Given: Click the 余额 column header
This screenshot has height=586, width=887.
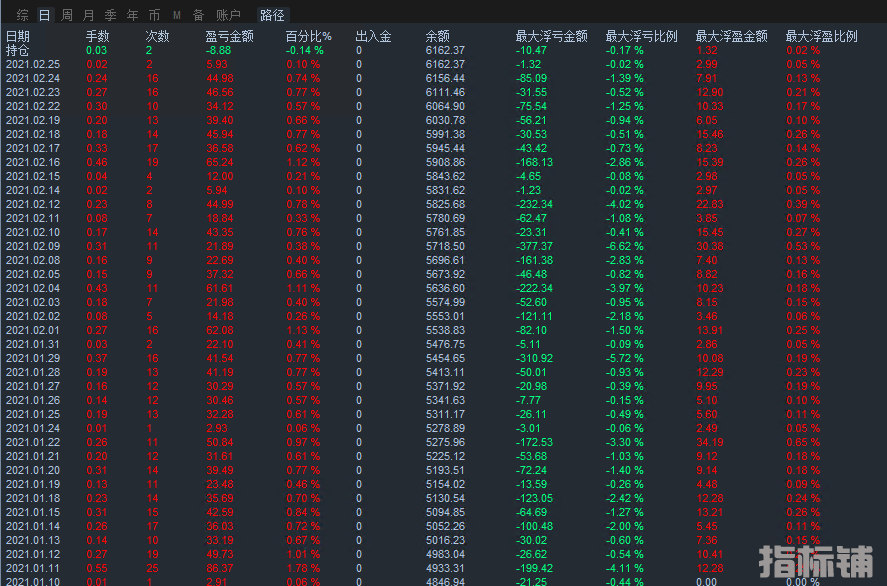Looking at the screenshot, I should [x=437, y=36].
